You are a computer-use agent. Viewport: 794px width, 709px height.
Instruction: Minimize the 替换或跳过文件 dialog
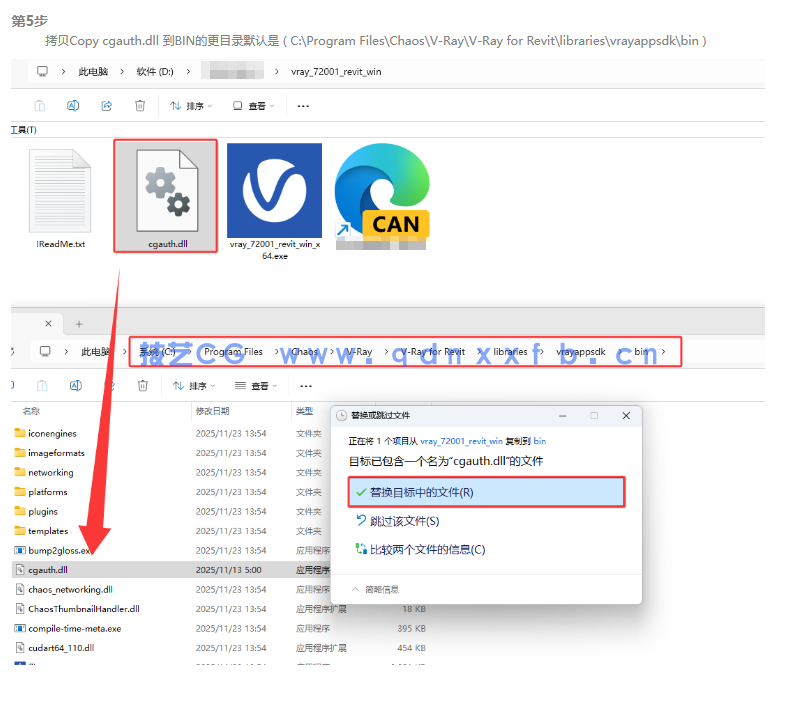562,415
